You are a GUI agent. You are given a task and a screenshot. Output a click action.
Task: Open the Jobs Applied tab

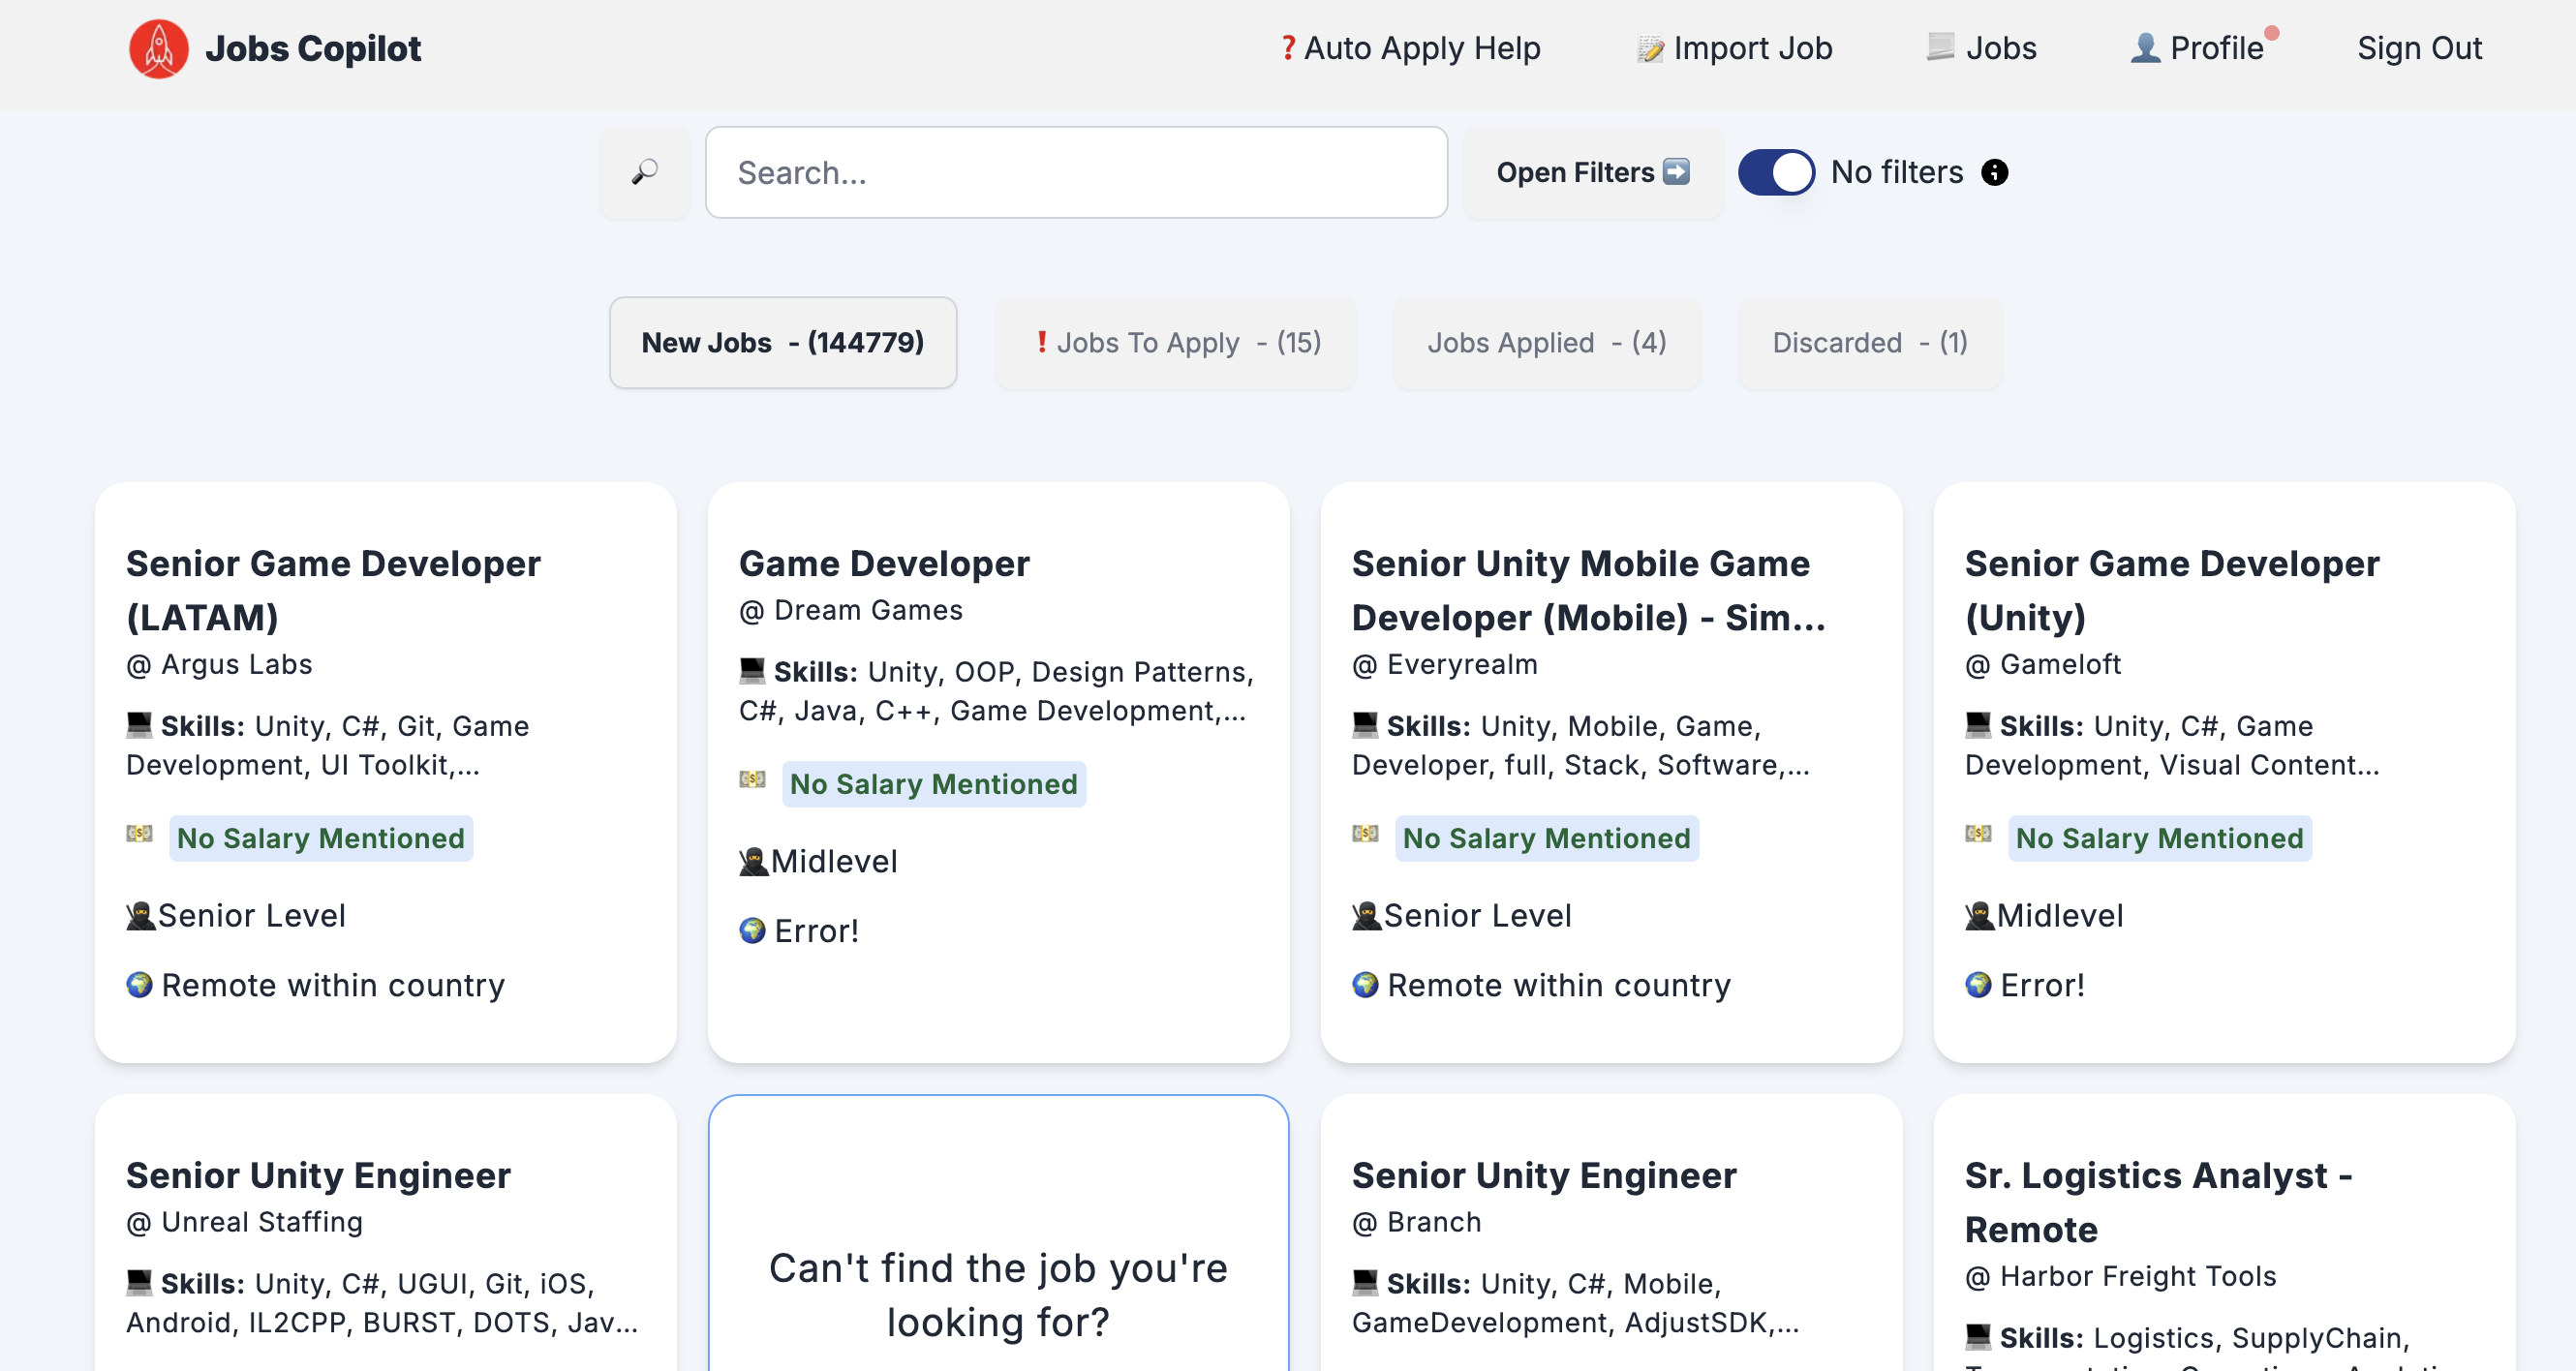[x=1546, y=343]
